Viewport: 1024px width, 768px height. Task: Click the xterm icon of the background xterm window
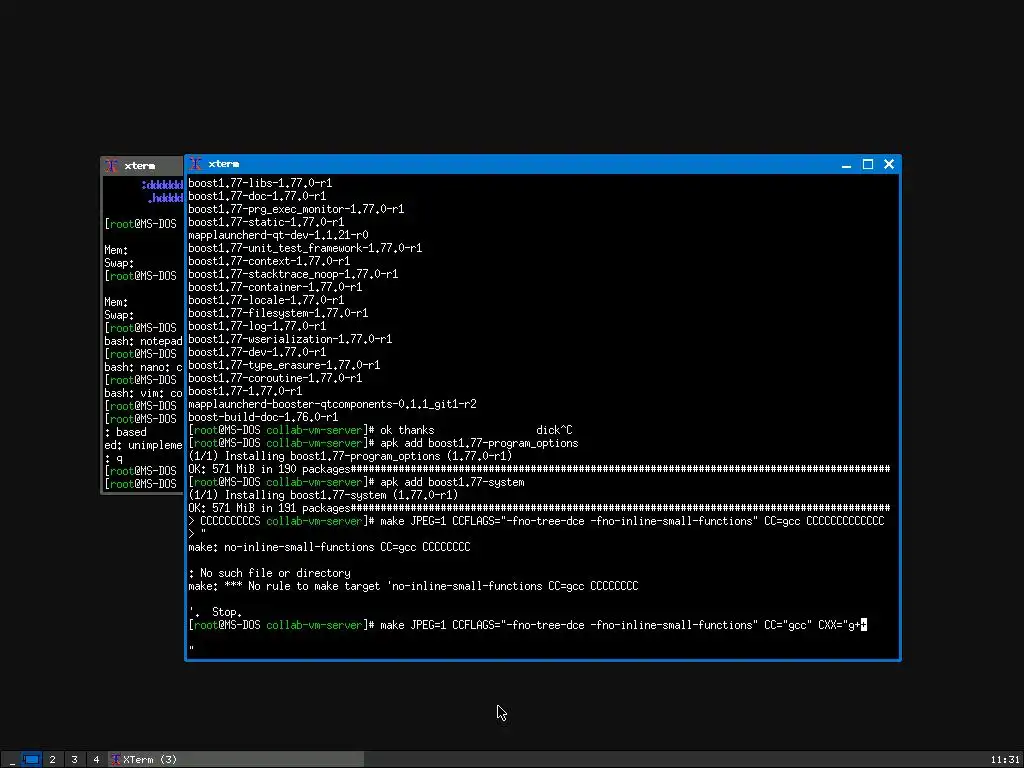112,166
